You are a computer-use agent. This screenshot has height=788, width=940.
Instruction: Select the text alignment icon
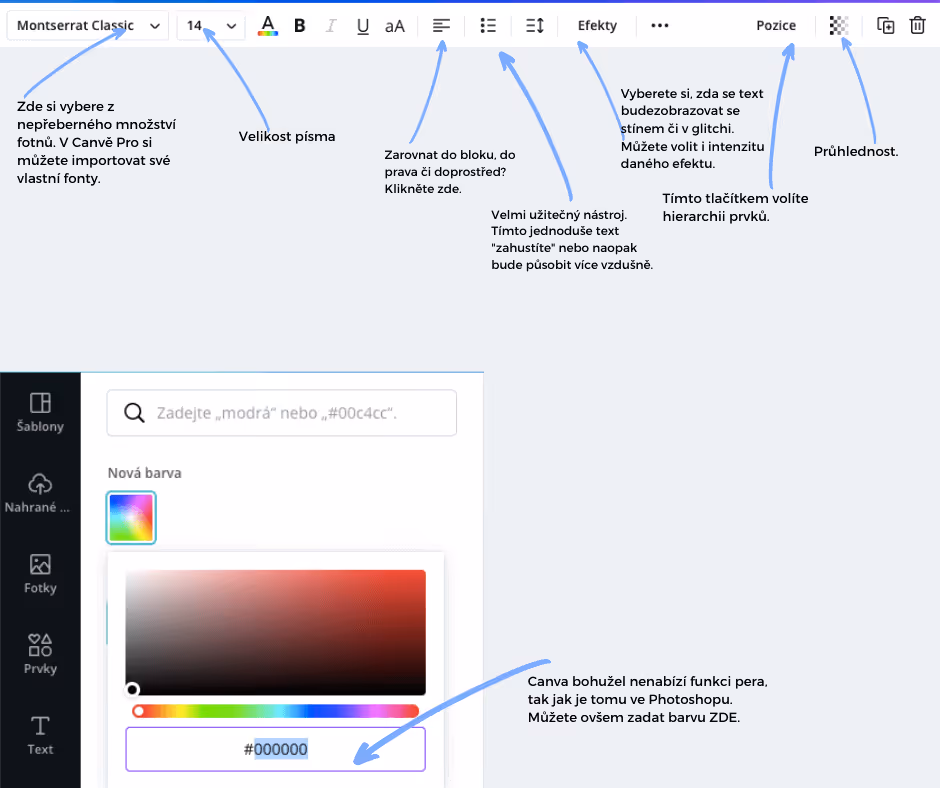[x=440, y=25]
